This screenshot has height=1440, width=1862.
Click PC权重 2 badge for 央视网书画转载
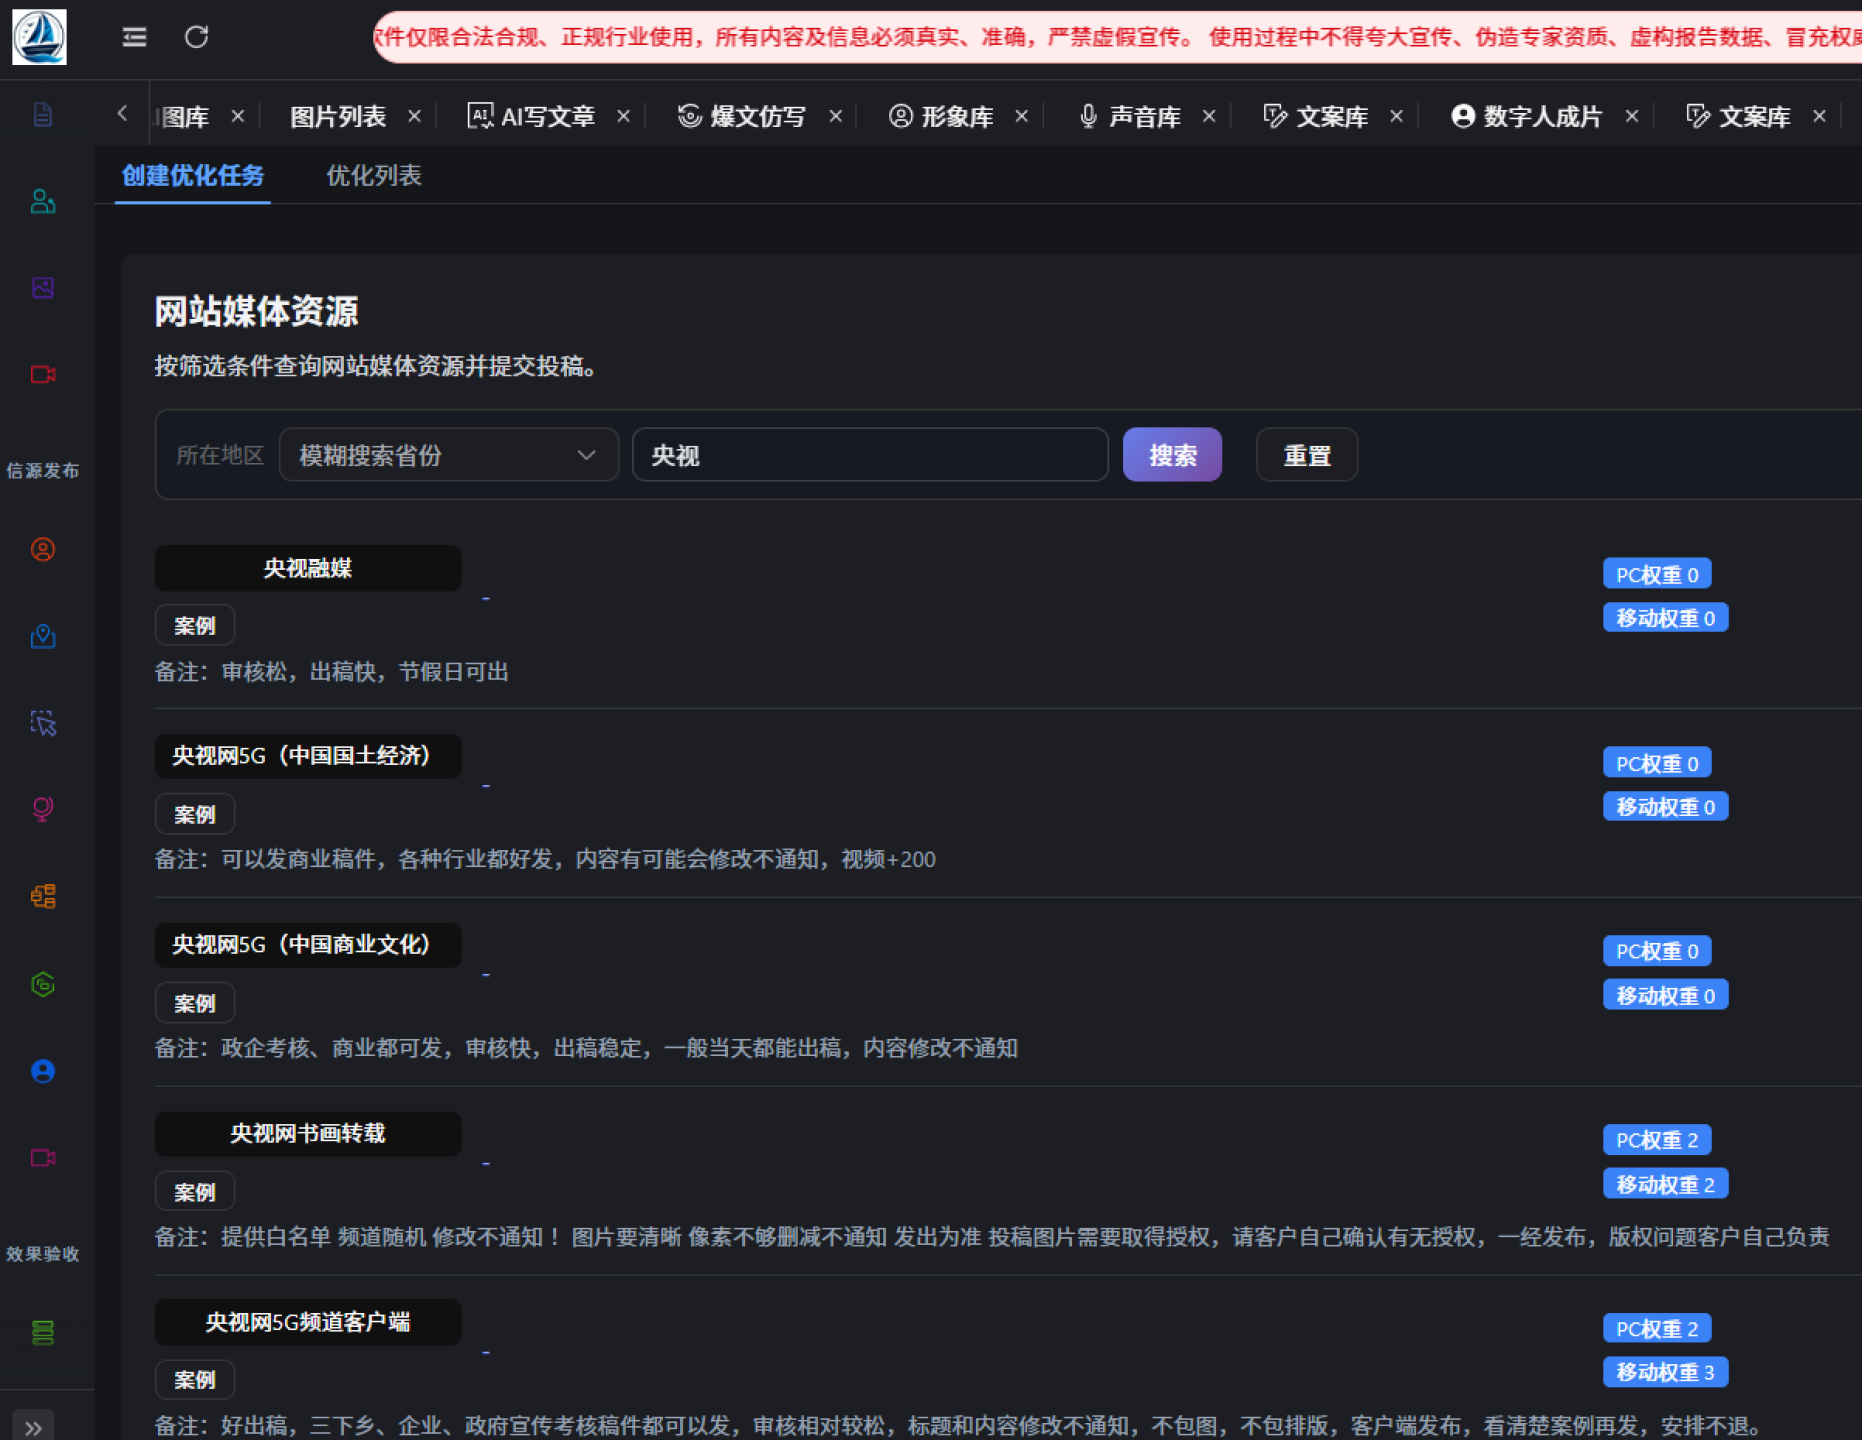tap(1657, 1140)
